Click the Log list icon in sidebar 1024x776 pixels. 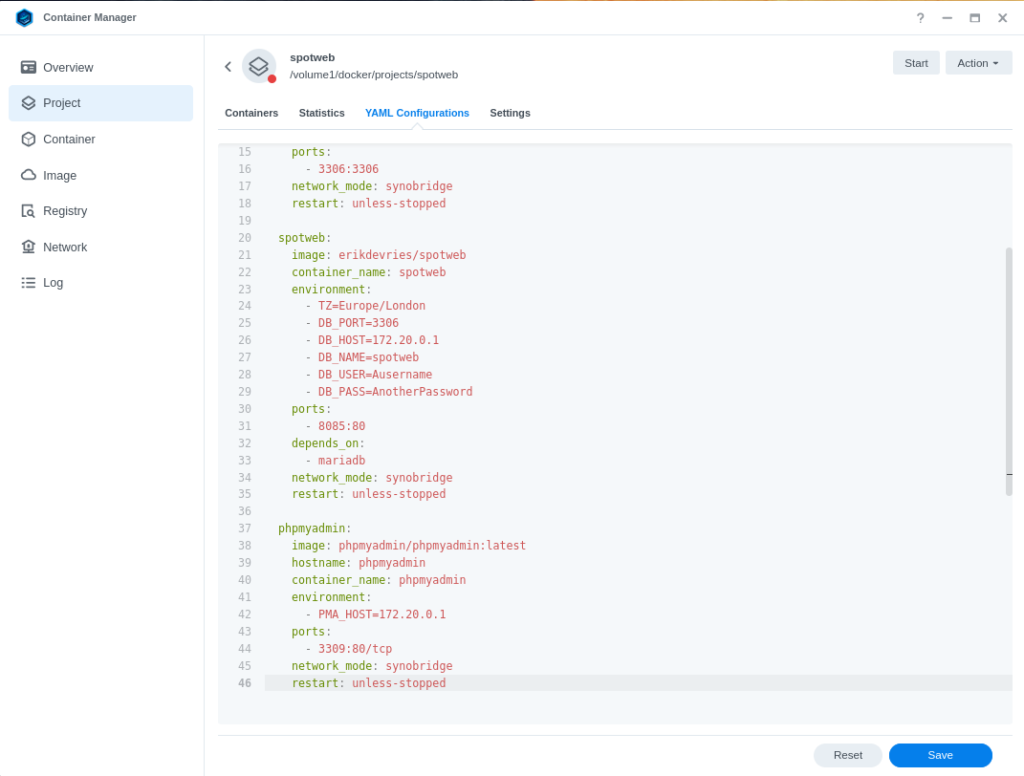coord(28,283)
